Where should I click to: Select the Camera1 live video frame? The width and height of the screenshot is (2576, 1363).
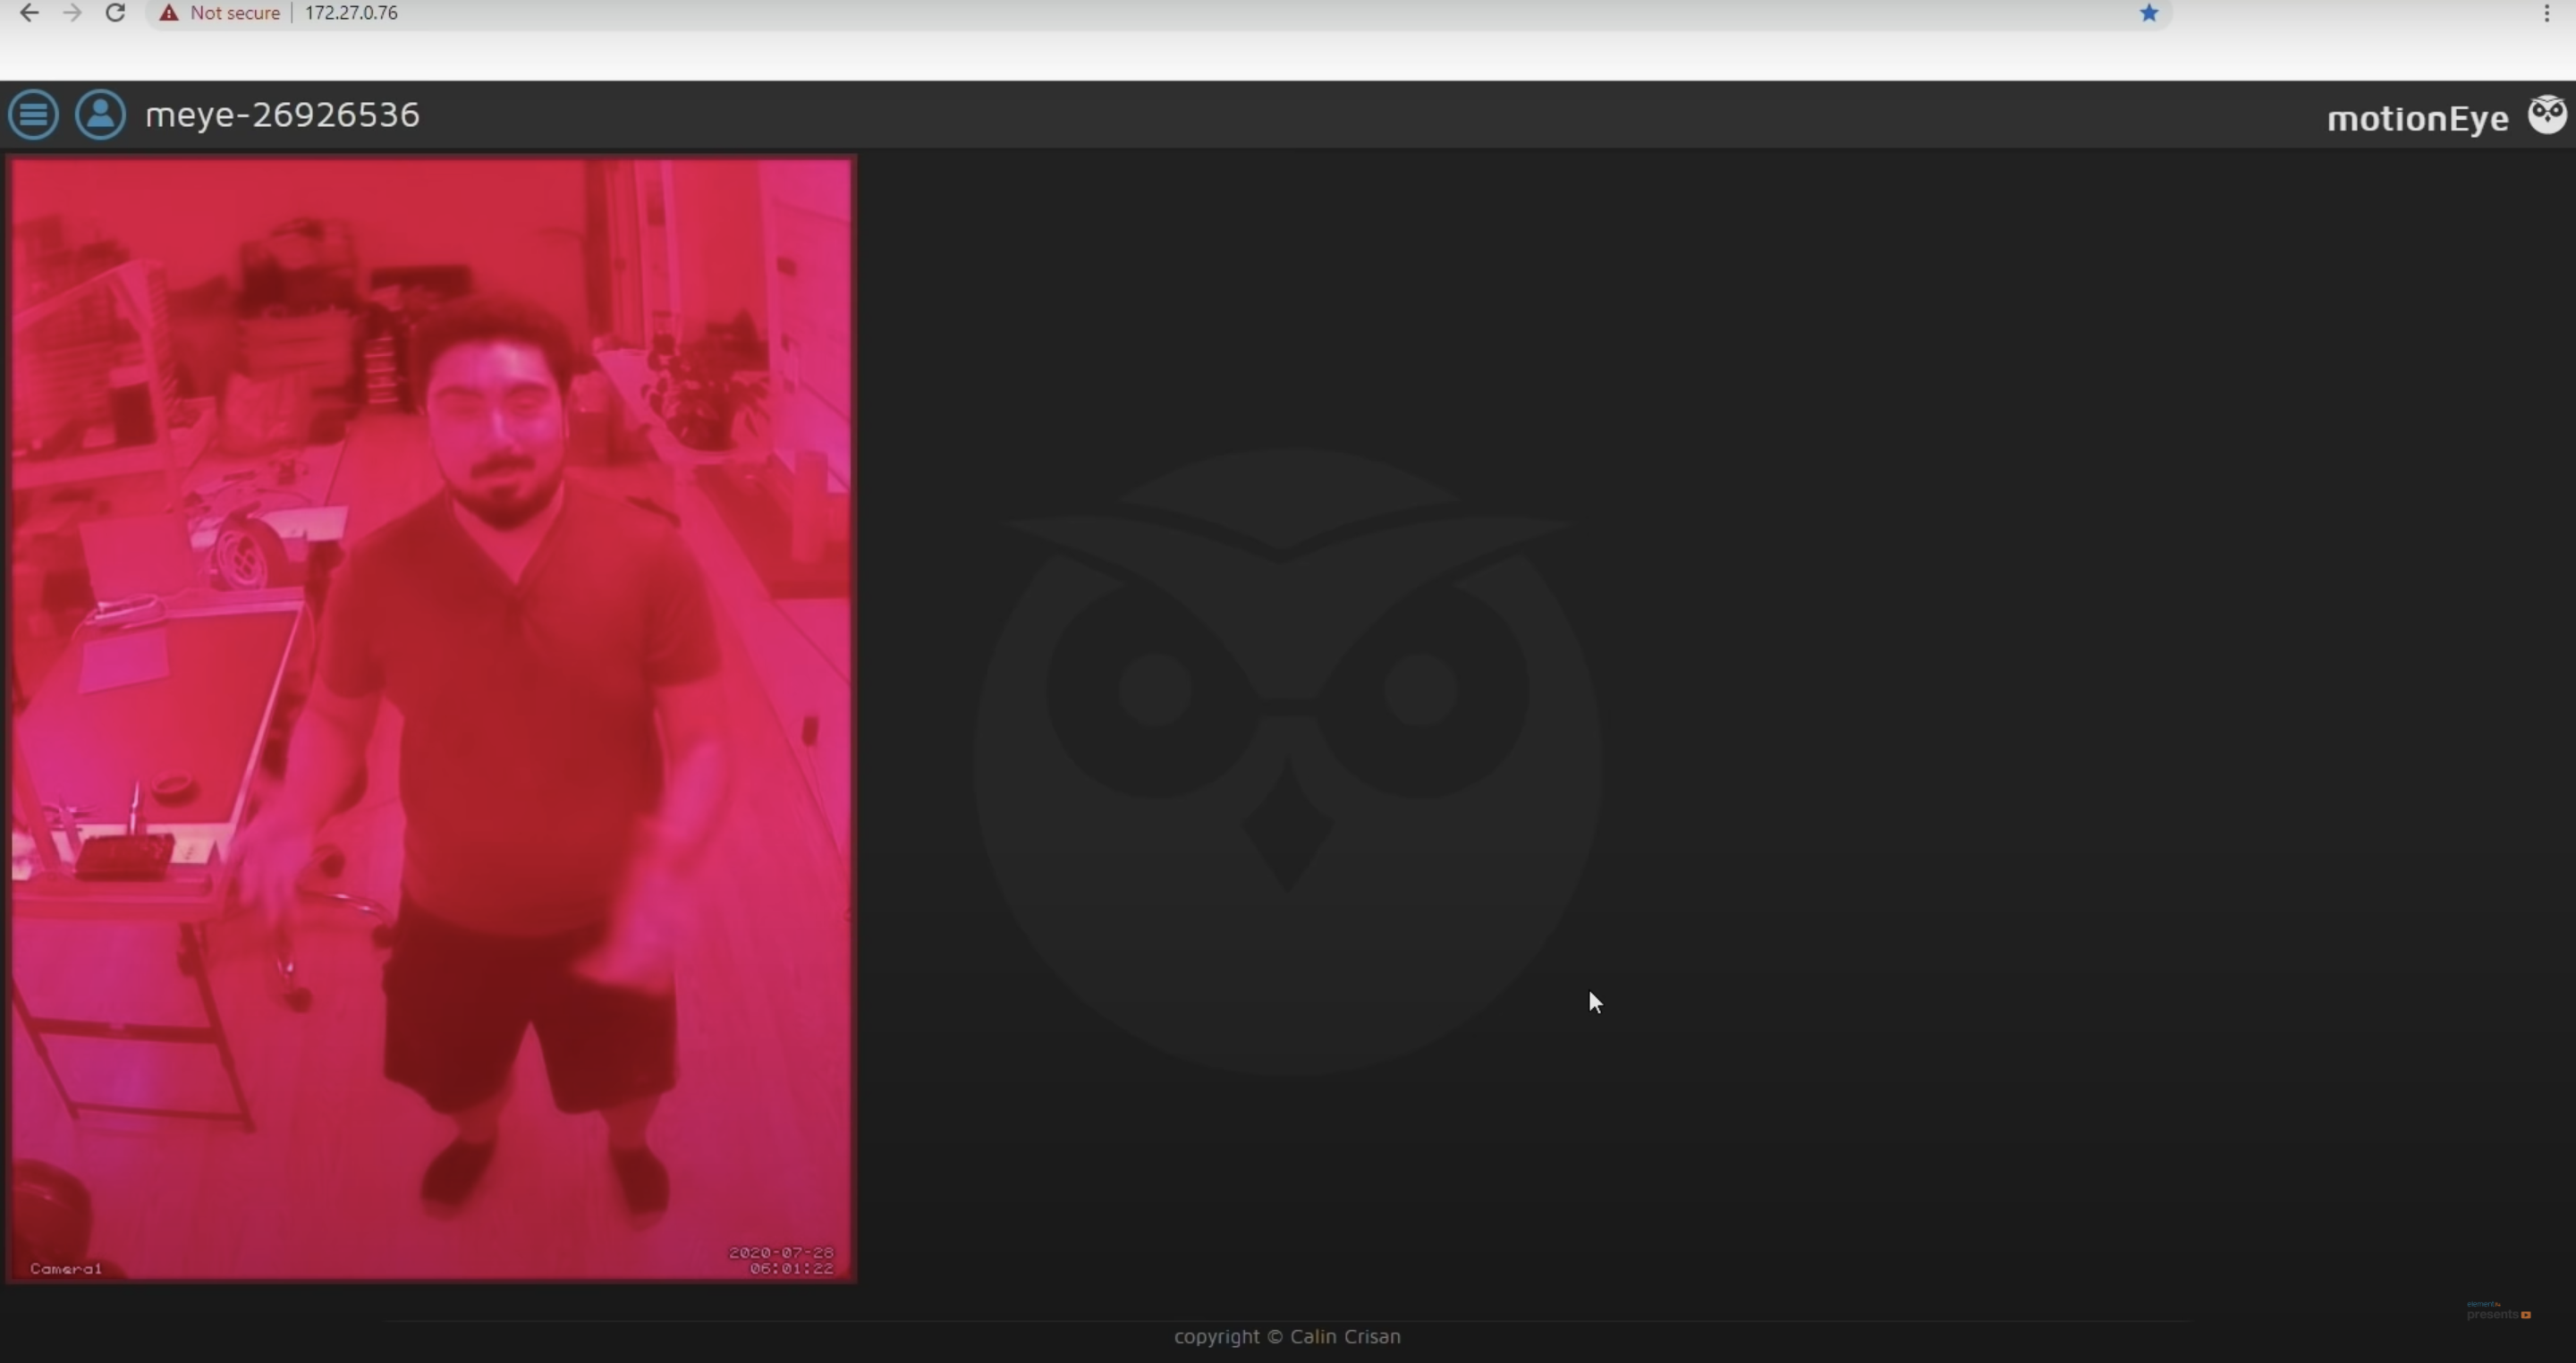tap(432, 719)
